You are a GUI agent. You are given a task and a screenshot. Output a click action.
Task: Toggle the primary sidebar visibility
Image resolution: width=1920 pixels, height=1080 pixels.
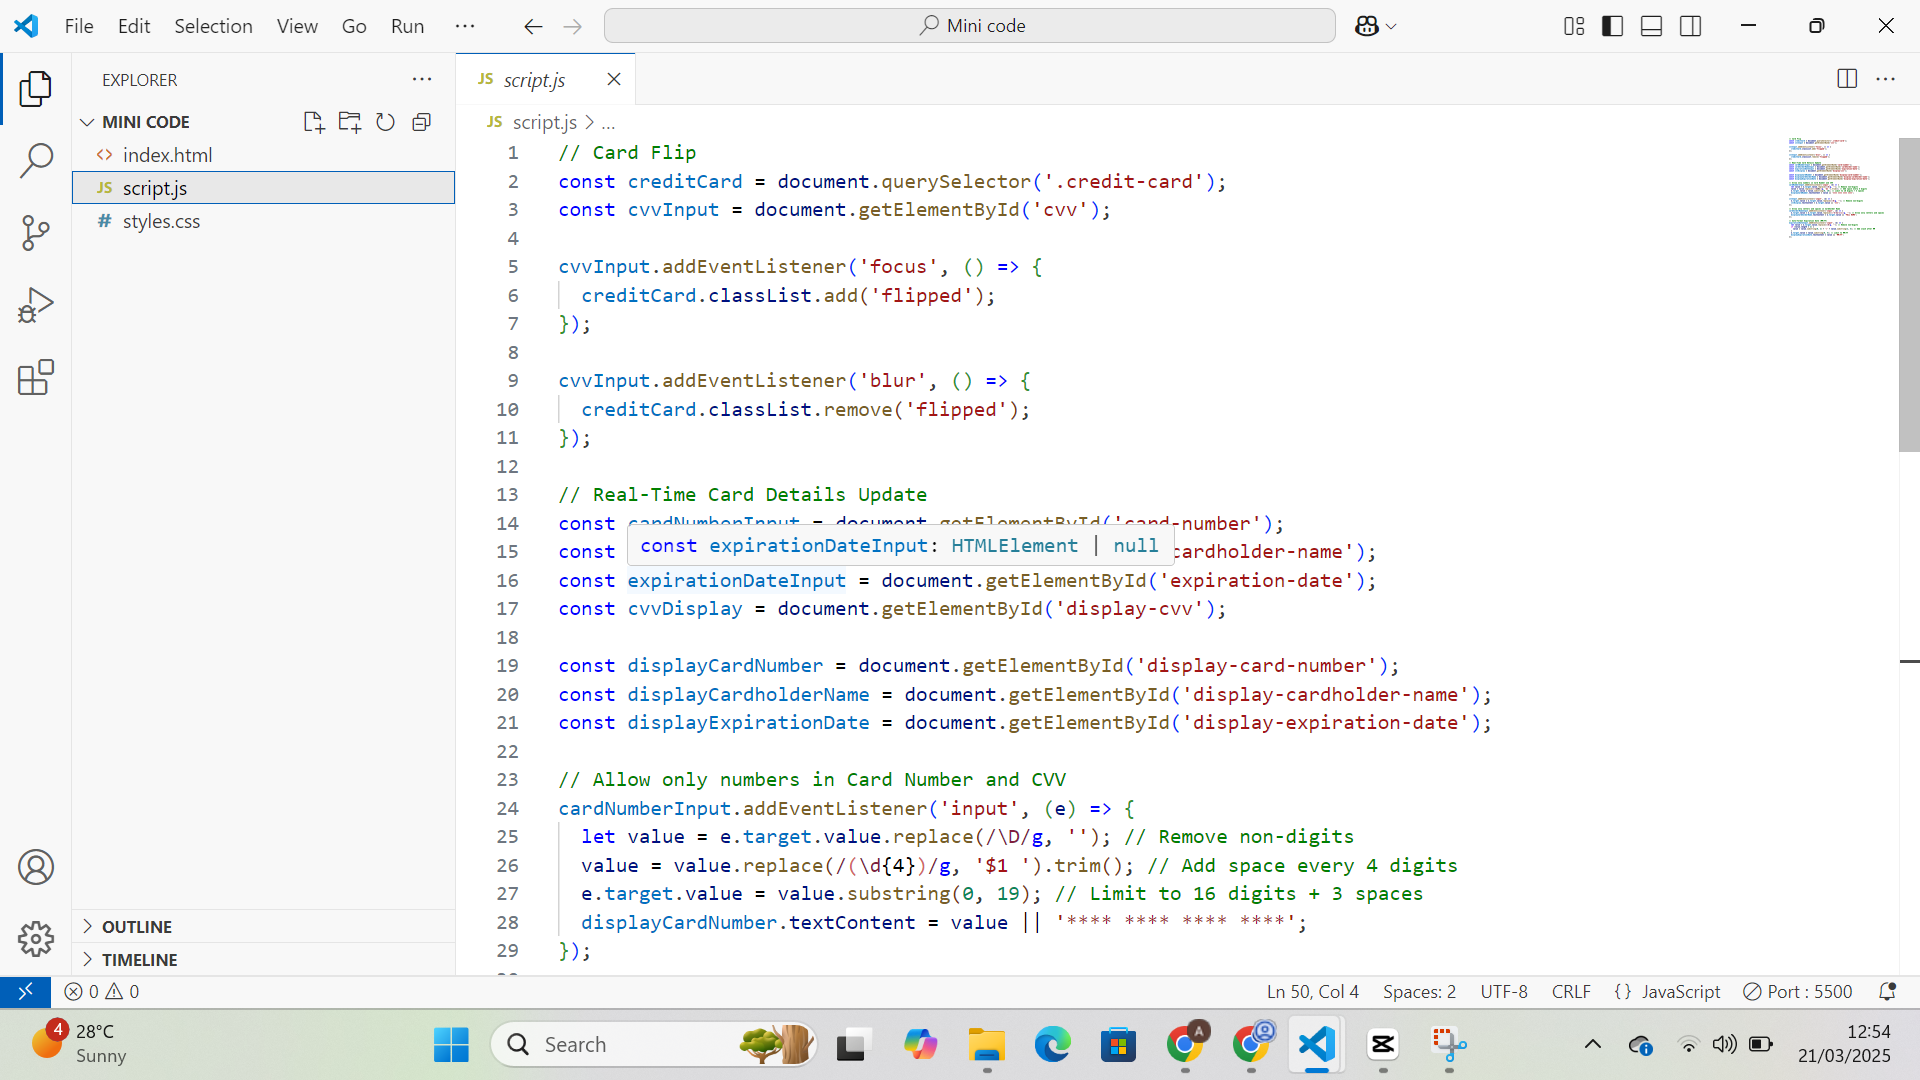pos(1613,26)
